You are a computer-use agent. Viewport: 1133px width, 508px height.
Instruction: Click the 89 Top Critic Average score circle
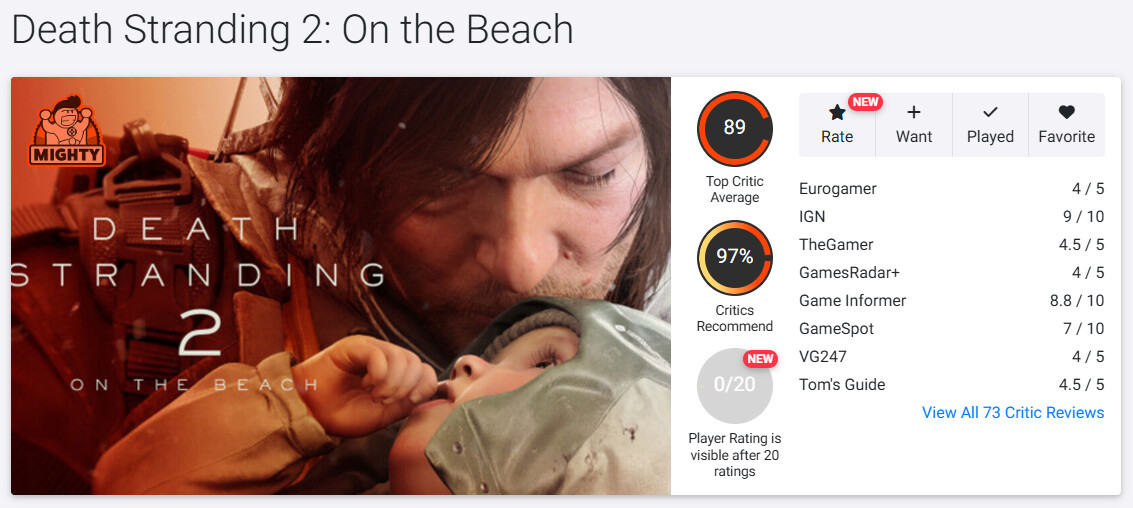735,128
